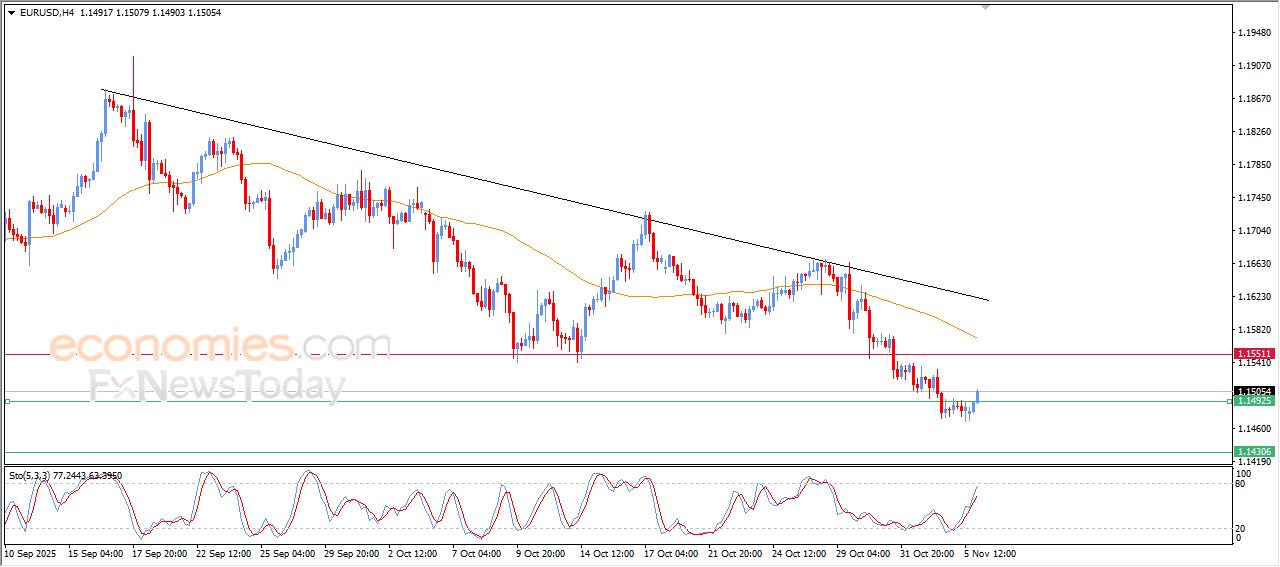
Task: Click the economies.com watermark
Action: click(220, 346)
